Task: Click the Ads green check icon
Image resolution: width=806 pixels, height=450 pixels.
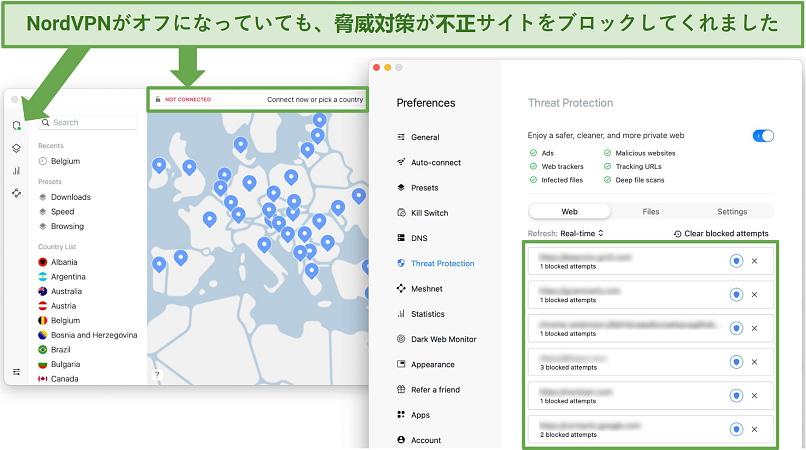Action: 533,153
